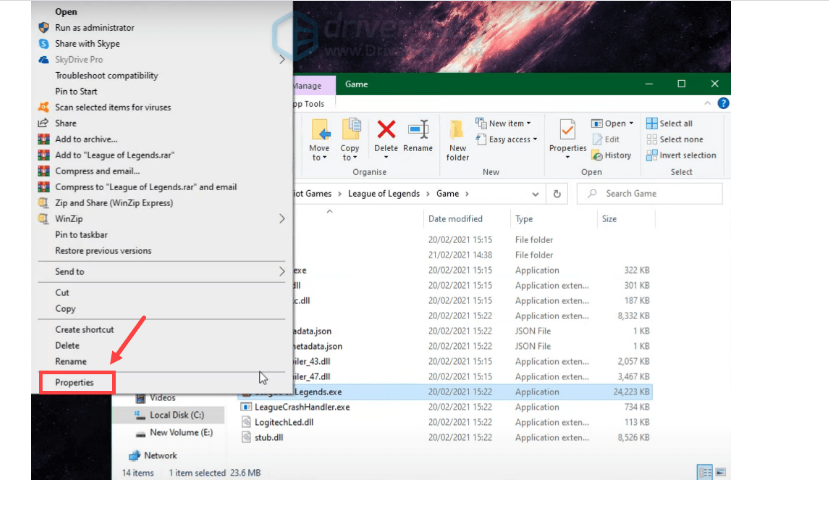
Task: Select Delete in the context menu
Action: pos(67,345)
